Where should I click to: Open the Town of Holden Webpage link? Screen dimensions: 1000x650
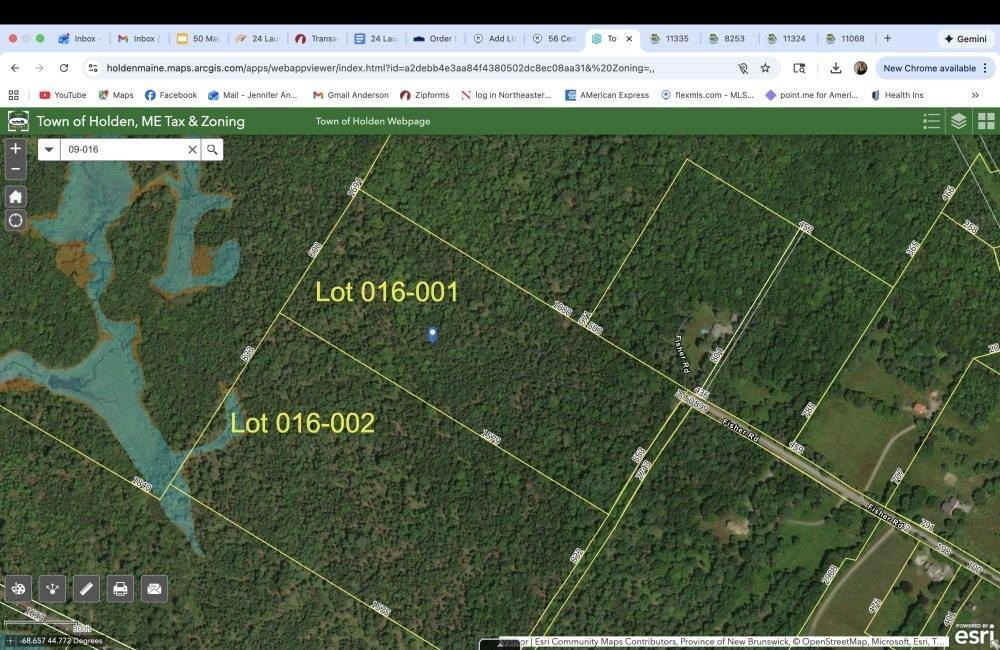click(373, 121)
